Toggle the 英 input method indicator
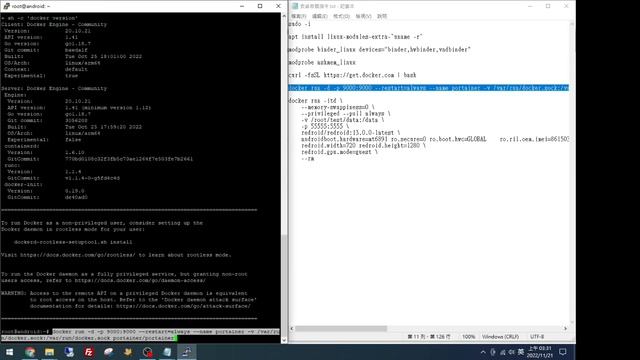The image size is (640, 360). [x=521, y=352]
